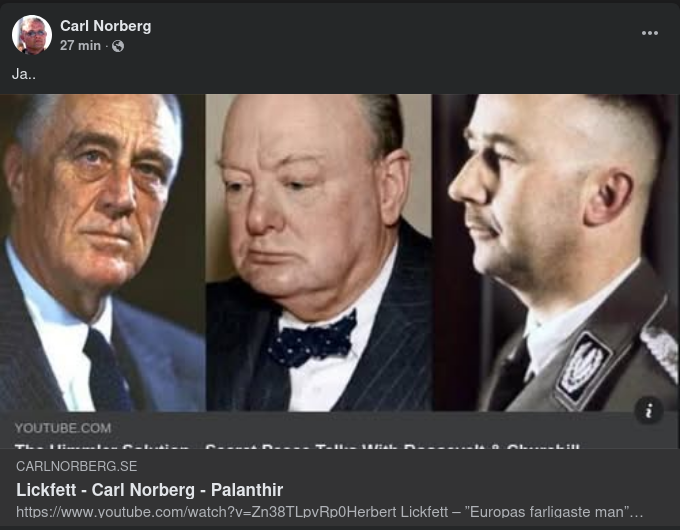
Task: Click the "Ja.." post caption text
Action: 24,74
